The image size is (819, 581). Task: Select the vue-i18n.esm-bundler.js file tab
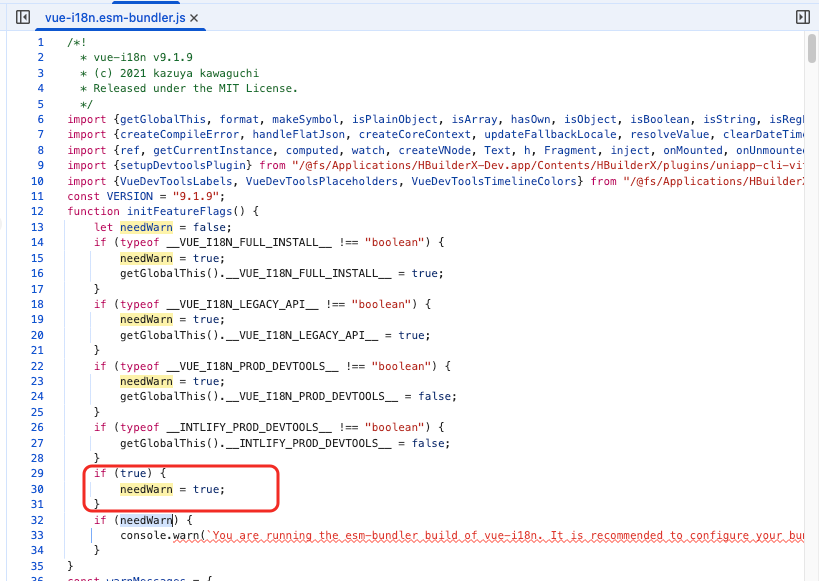click(x=114, y=18)
